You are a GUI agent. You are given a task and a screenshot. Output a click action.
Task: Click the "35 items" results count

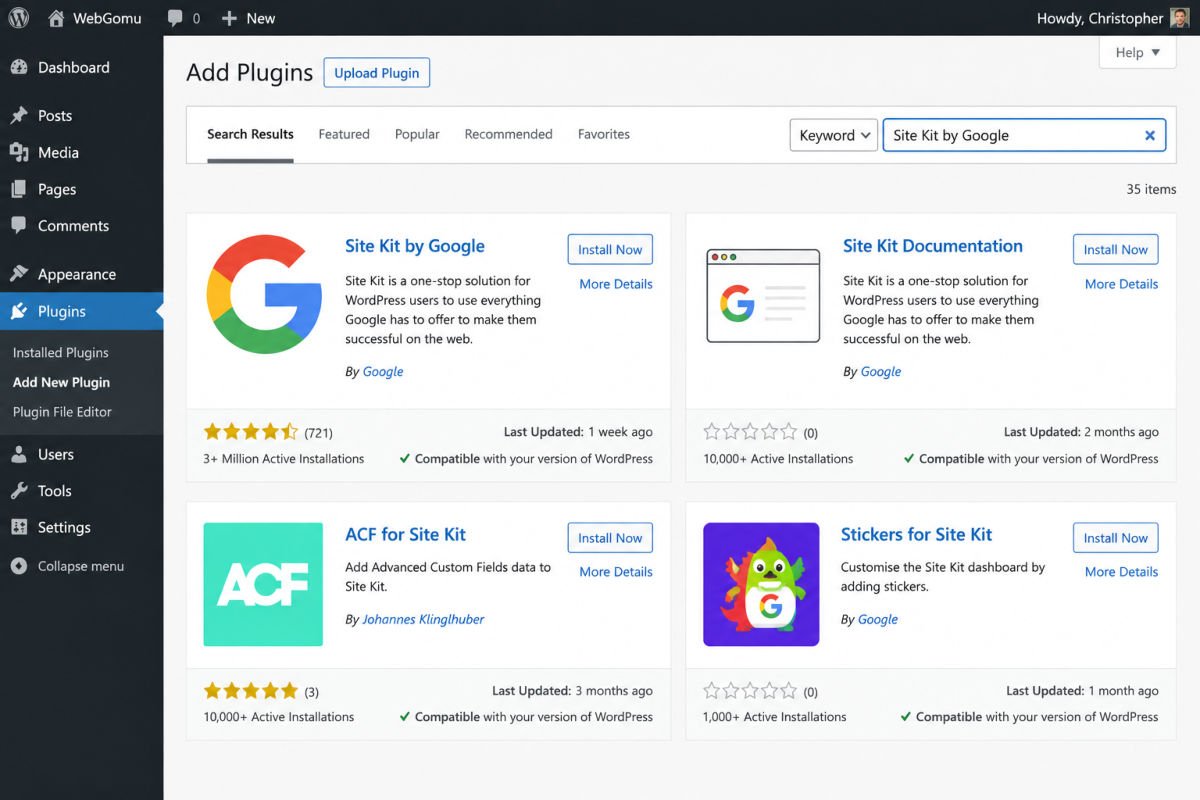[x=1151, y=189]
